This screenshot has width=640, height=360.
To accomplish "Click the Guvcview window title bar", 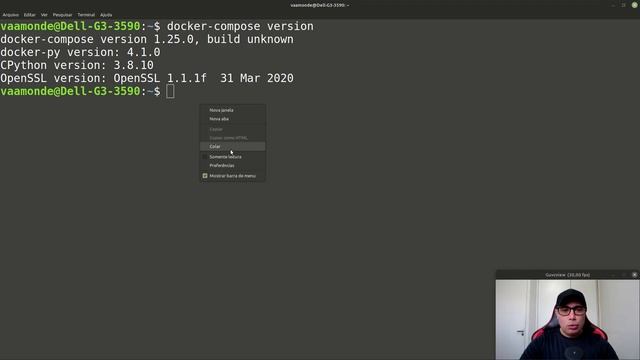I will click(567, 275).
